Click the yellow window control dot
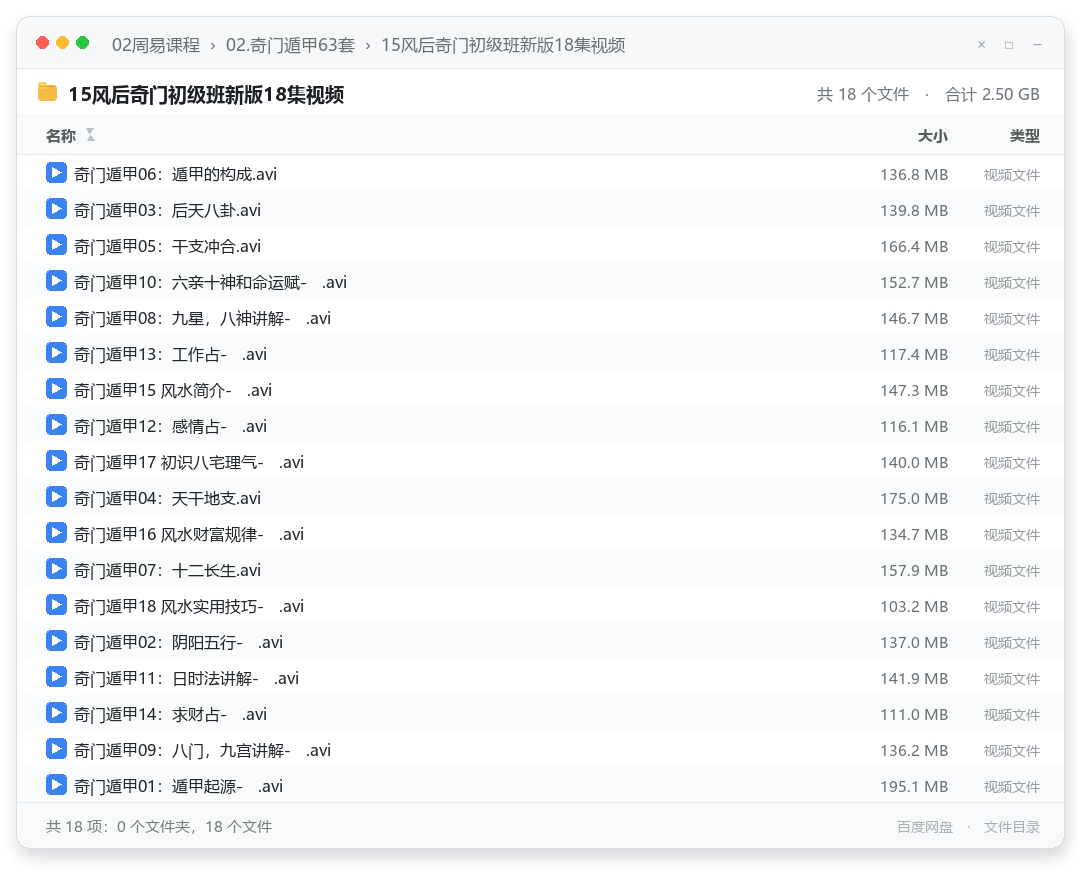Screen dimensions: 1080x872 tap(63, 43)
